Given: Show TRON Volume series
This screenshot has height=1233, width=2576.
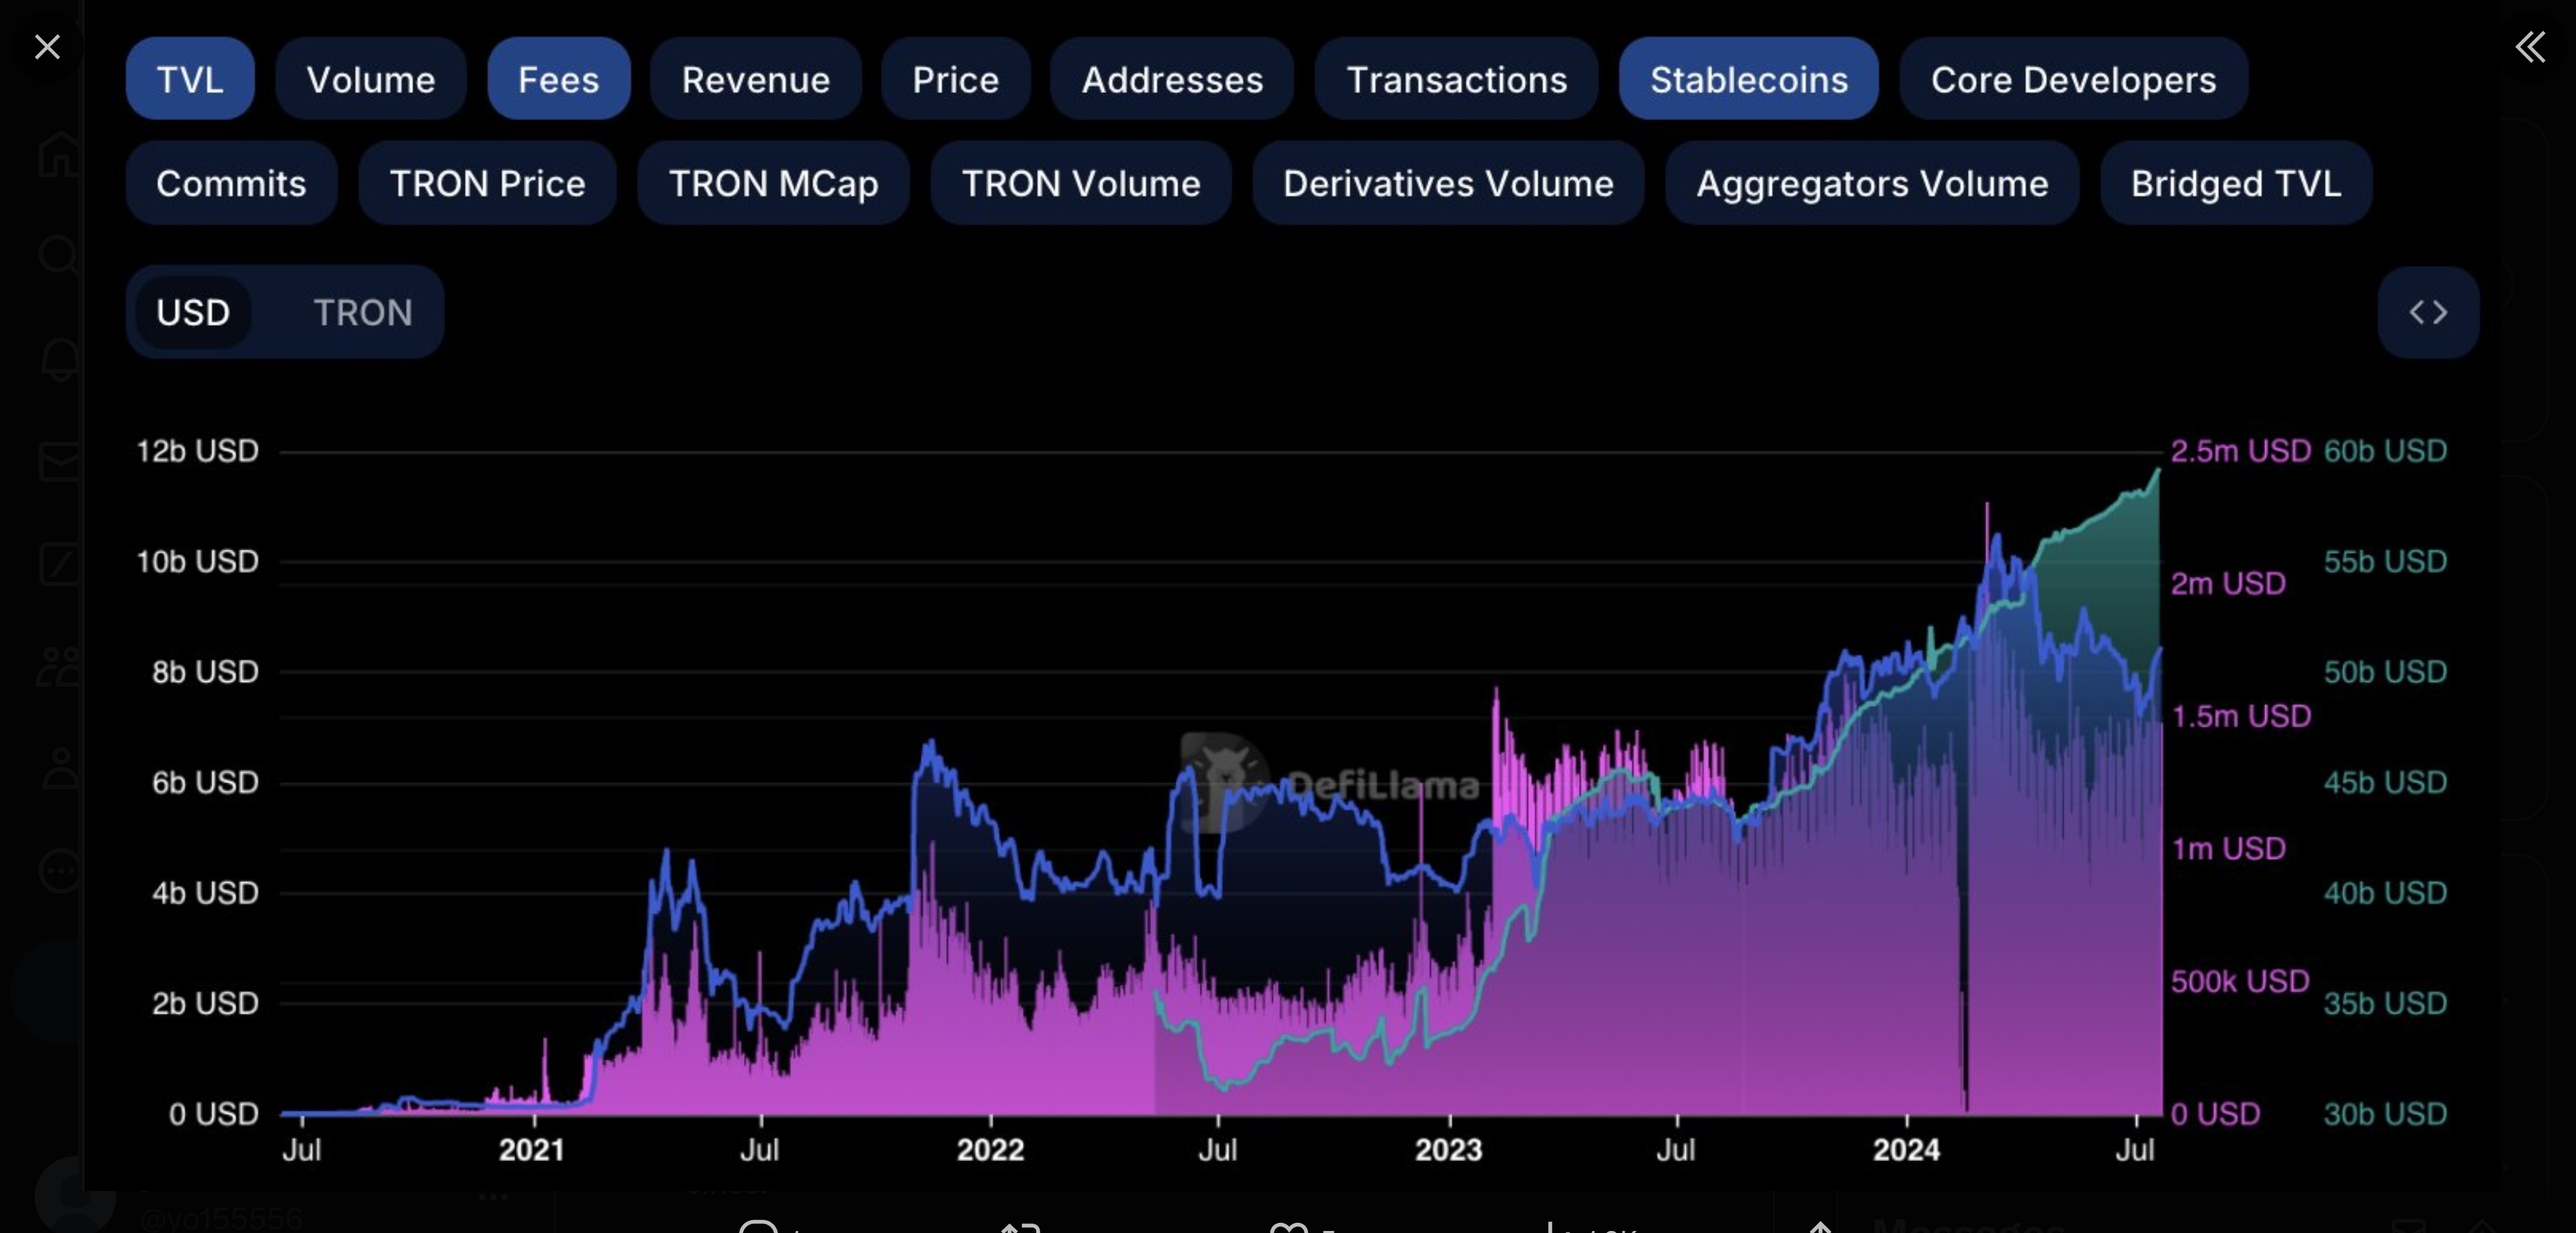Looking at the screenshot, I should pyautogui.click(x=1080, y=183).
